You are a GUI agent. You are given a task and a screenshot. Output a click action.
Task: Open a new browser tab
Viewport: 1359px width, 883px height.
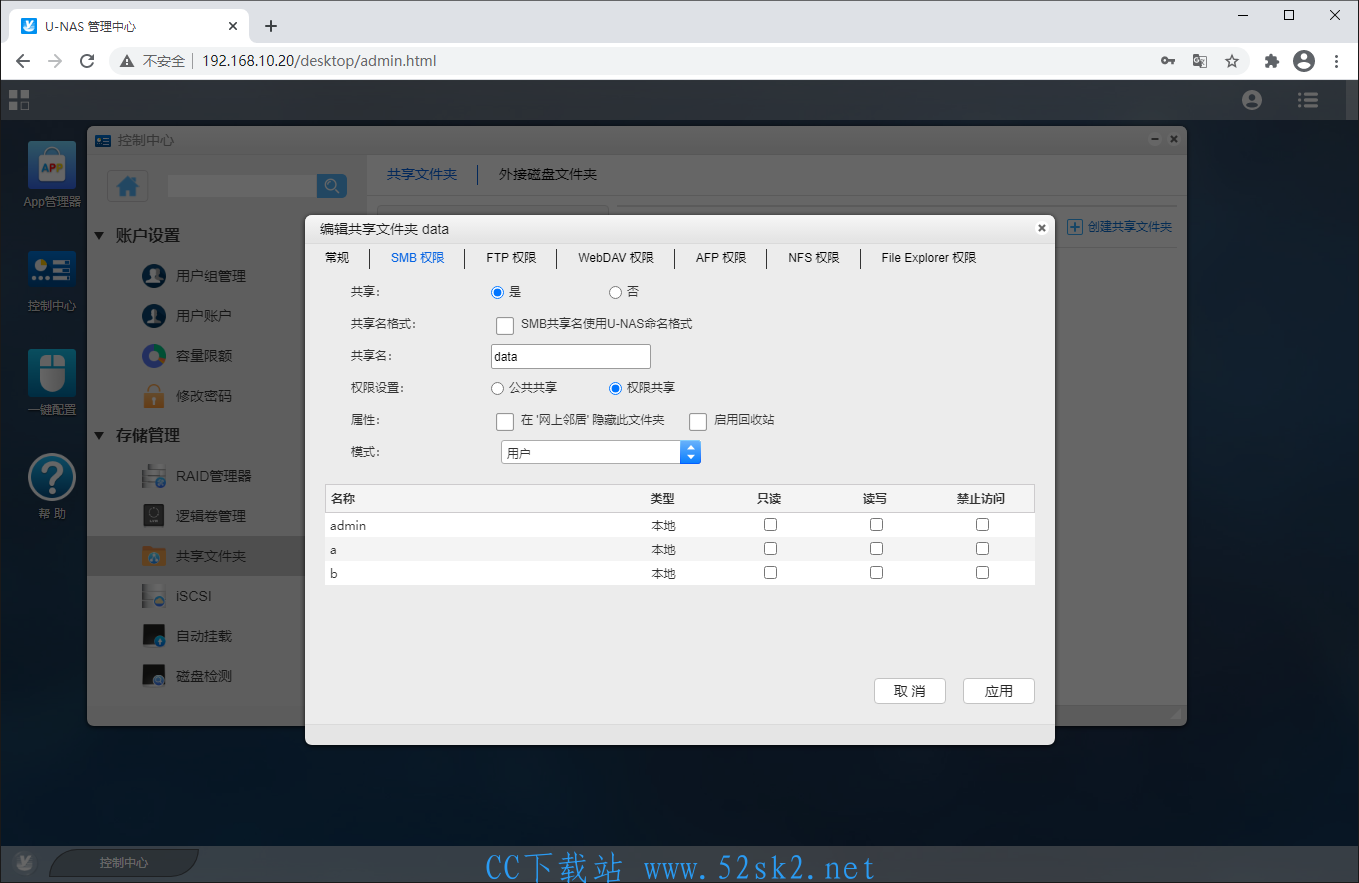coord(270,26)
